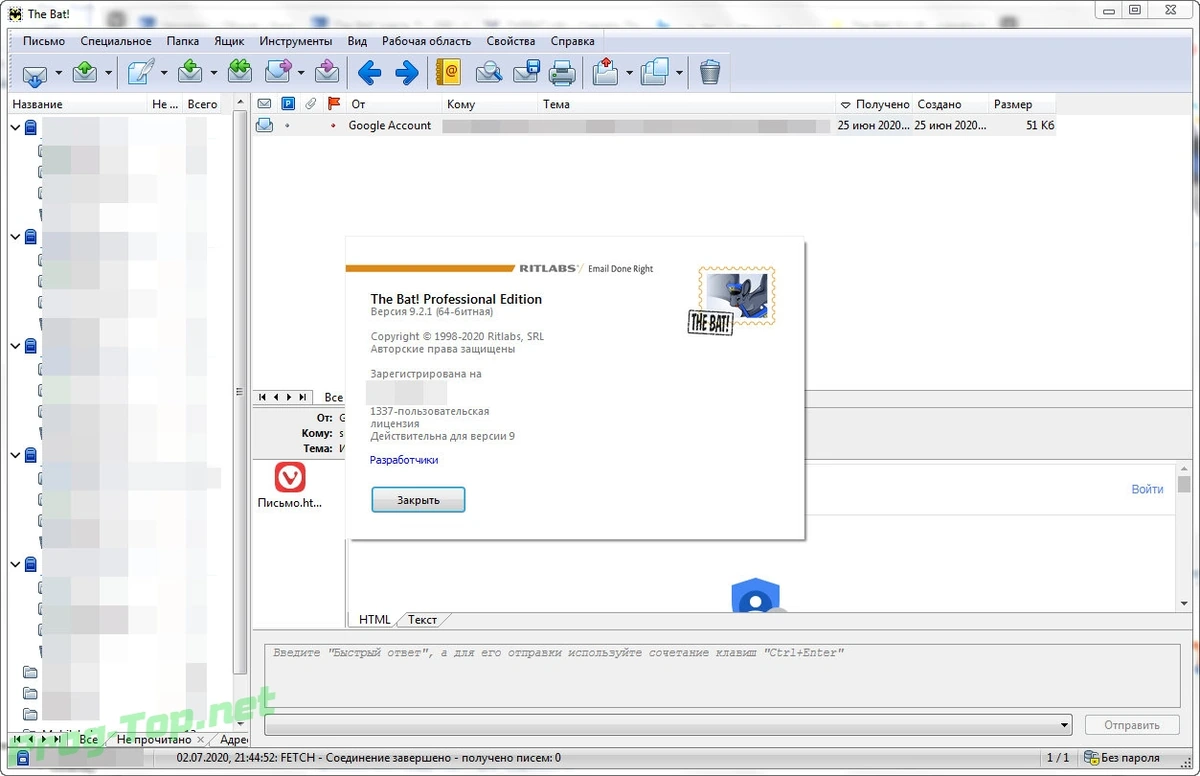Open the Специальное menu
The width and height of the screenshot is (1200, 776).
(x=116, y=41)
